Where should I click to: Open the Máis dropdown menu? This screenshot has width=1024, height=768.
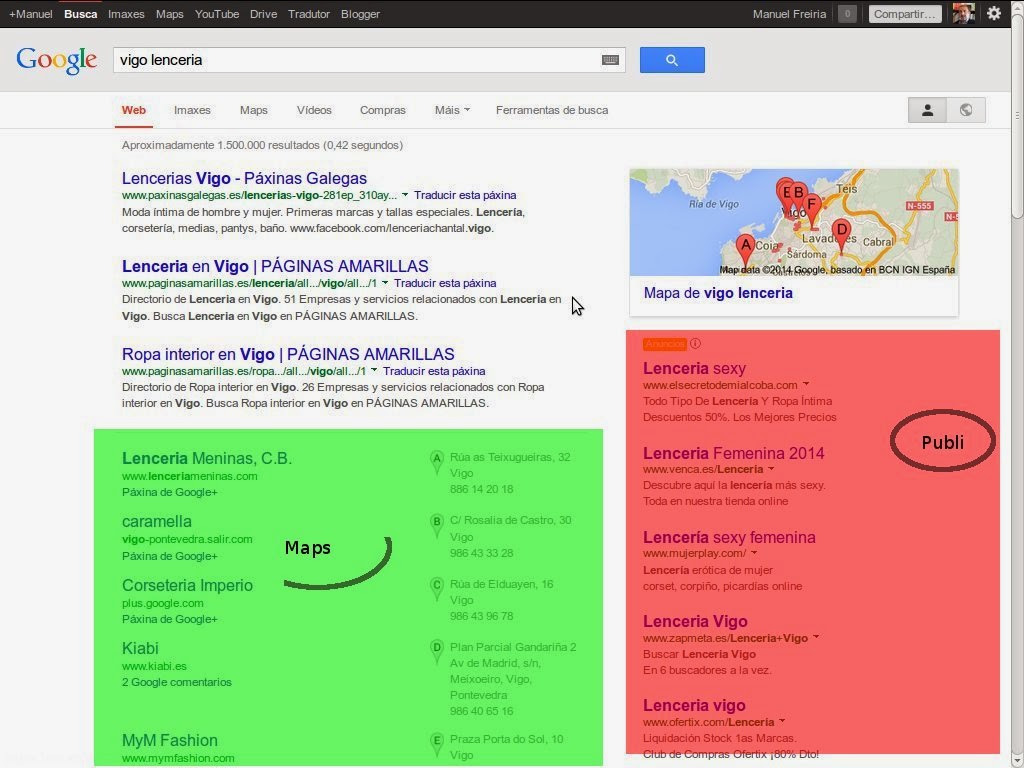pos(450,110)
